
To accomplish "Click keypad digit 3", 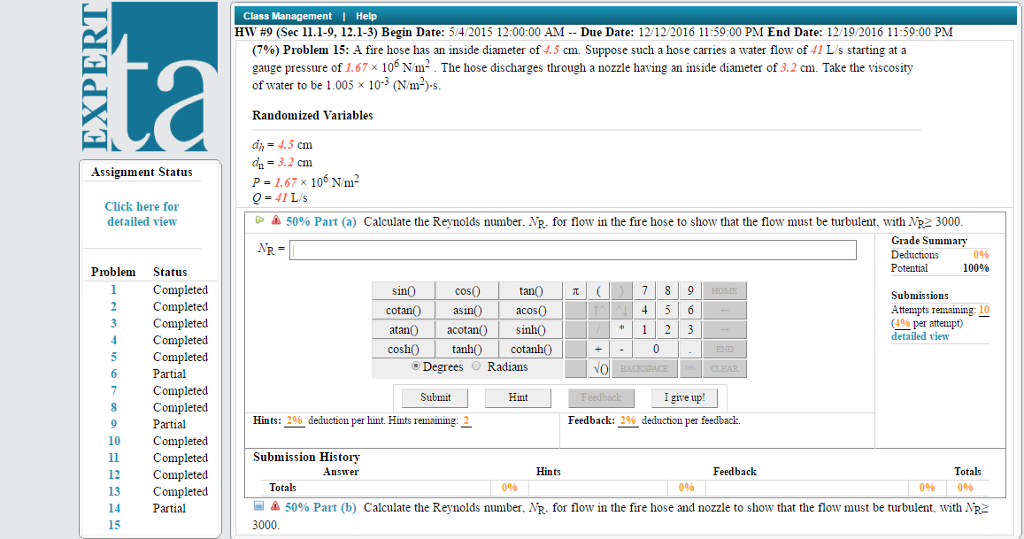I will coord(690,330).
